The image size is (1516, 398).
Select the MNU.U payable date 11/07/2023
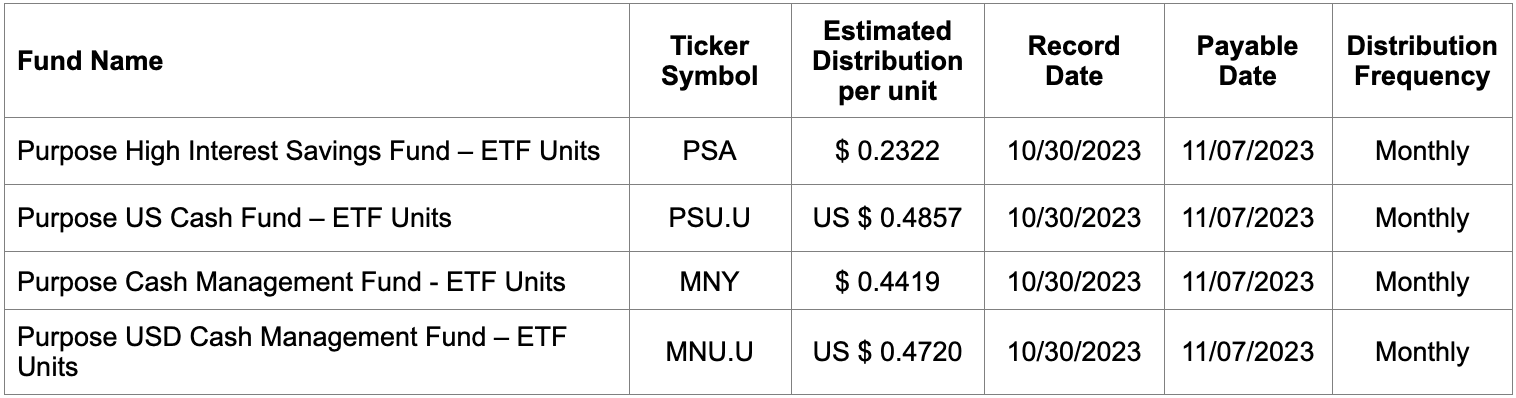click(1247, 351)
